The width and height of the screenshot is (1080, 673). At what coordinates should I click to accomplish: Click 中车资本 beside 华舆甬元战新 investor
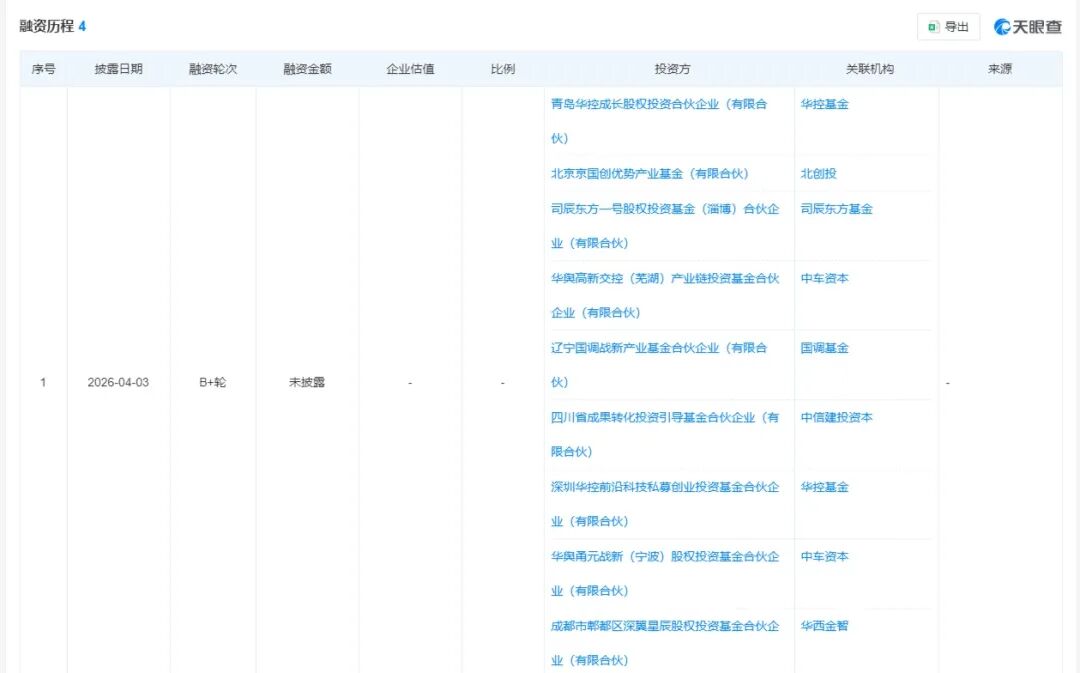coord(824,556)
